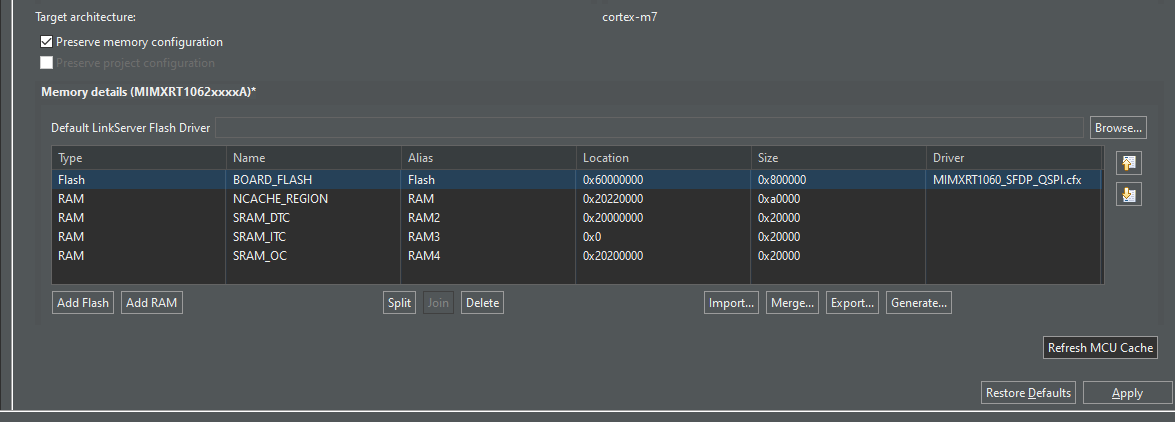Open the Import... memory dialog
1175x422 pixels.
click(x=731, y=303)
